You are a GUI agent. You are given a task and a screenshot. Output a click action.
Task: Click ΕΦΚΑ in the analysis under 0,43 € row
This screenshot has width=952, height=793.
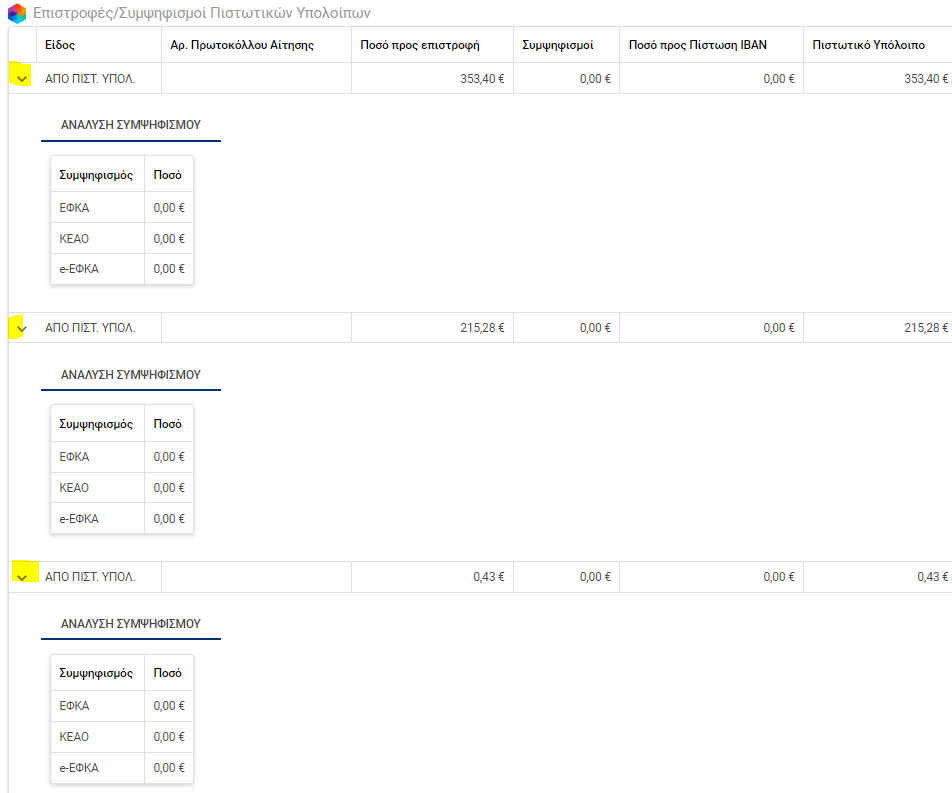[x=74, y=706]
